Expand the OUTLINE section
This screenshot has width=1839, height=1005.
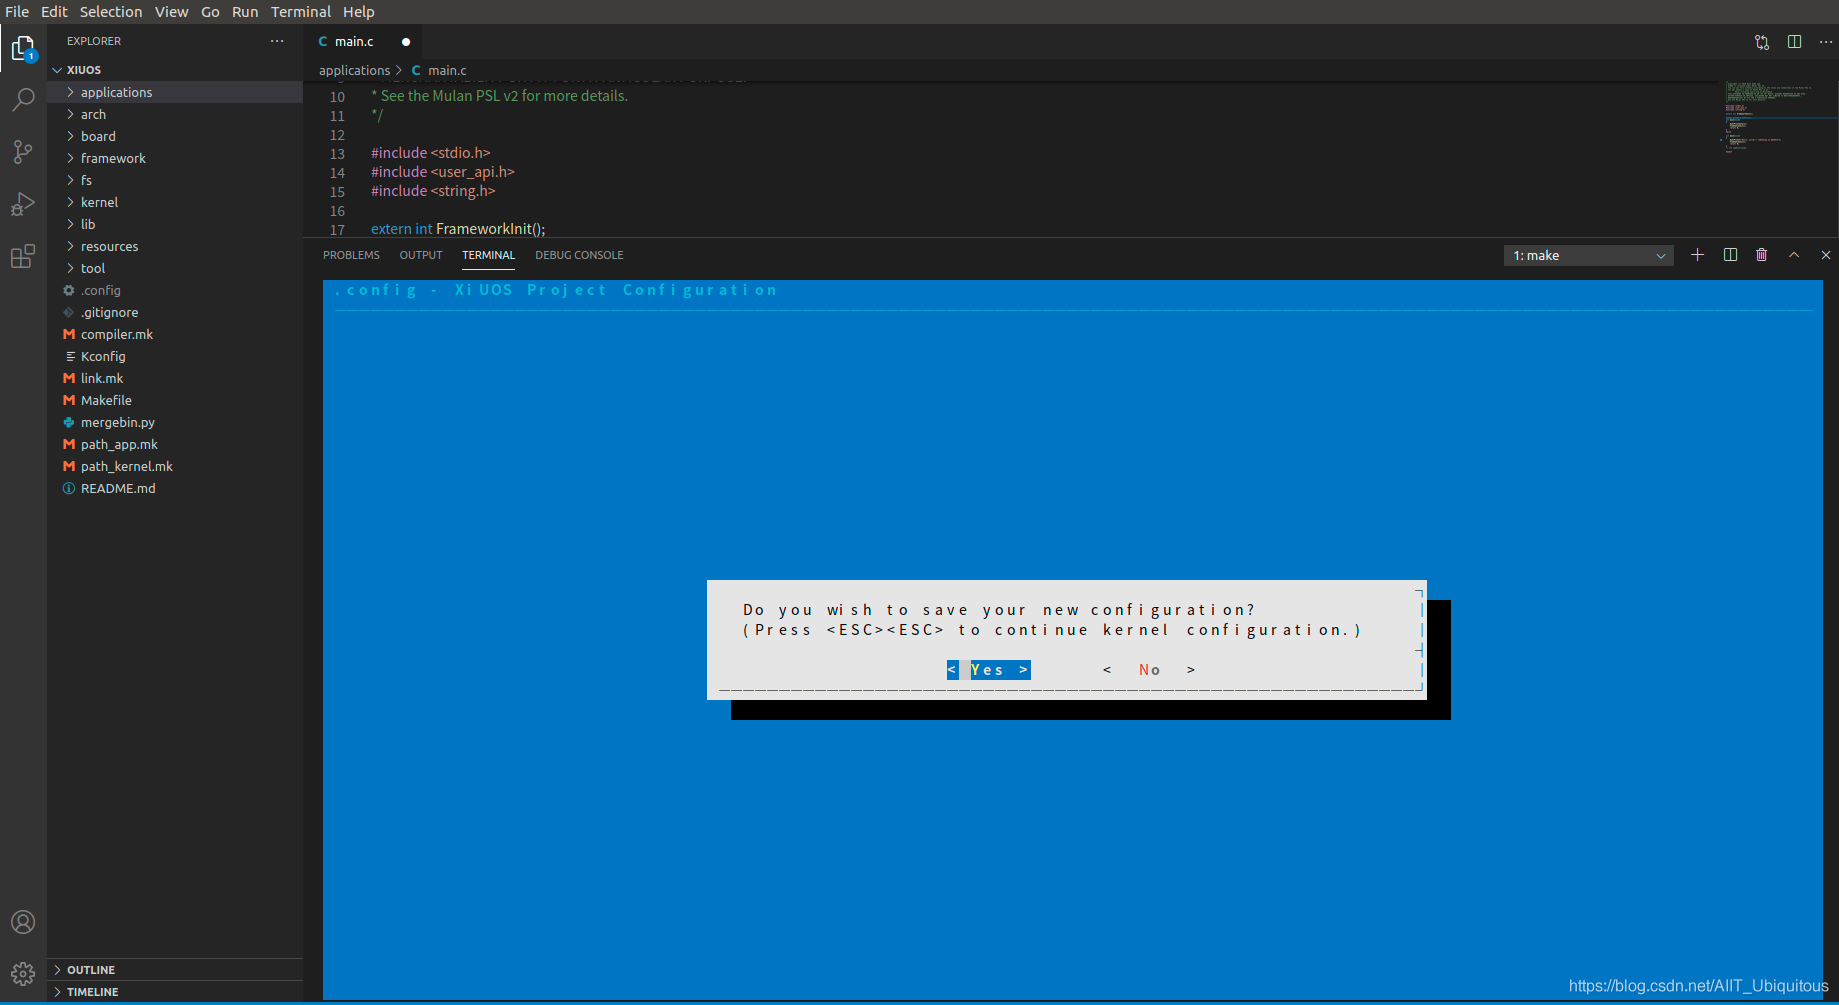91,970
